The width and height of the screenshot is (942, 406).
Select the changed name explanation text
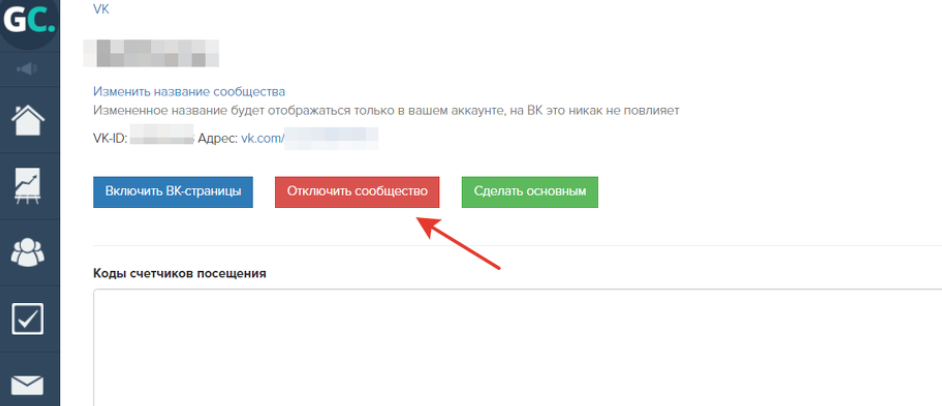(386, 111)
